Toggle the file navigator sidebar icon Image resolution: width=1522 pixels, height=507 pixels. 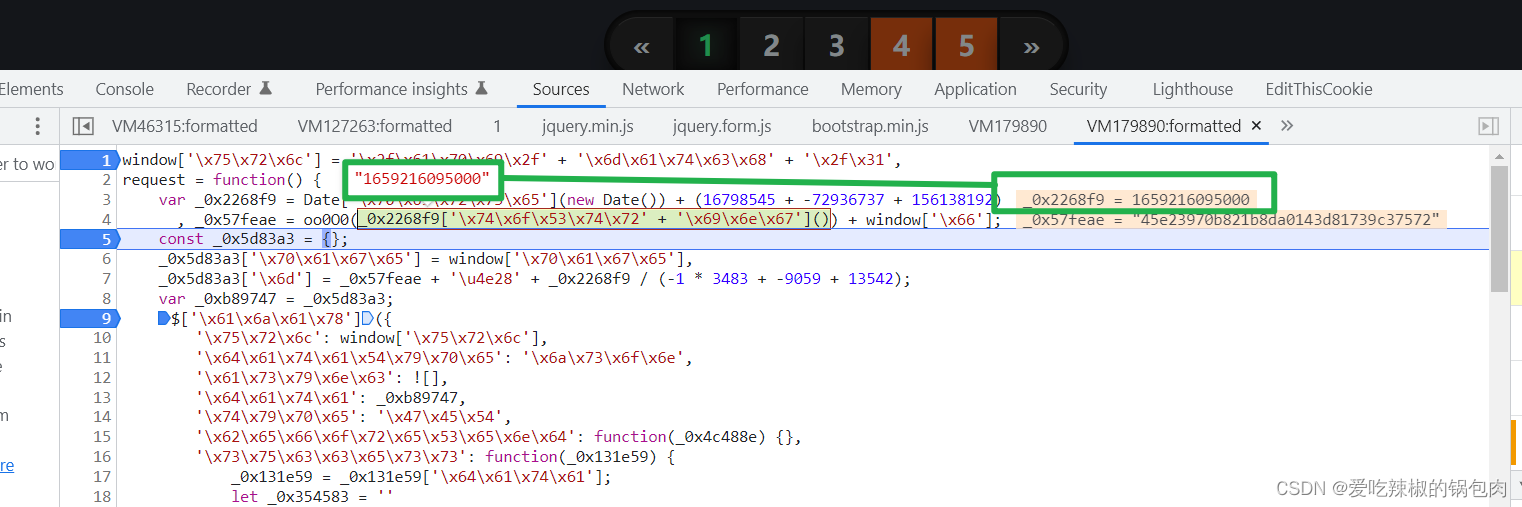pos(83,126)
